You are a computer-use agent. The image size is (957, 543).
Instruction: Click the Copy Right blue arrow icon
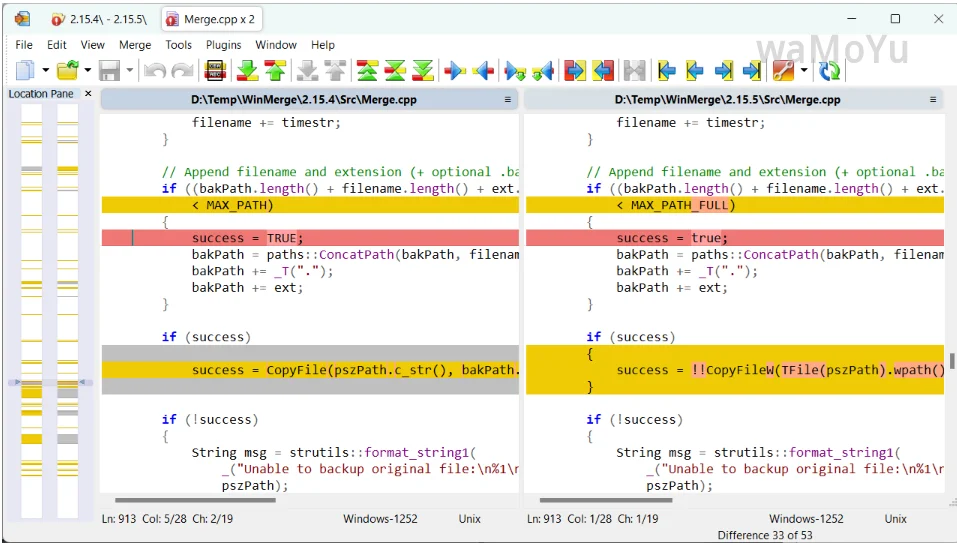pyautogui.click(x=455, y=71)
